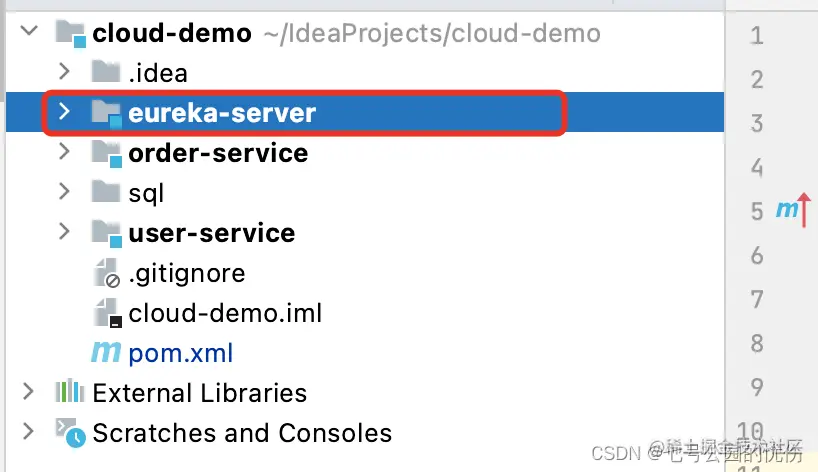818x472 pixels.
Task: Select the sql folder label
Action: (146, 193)
